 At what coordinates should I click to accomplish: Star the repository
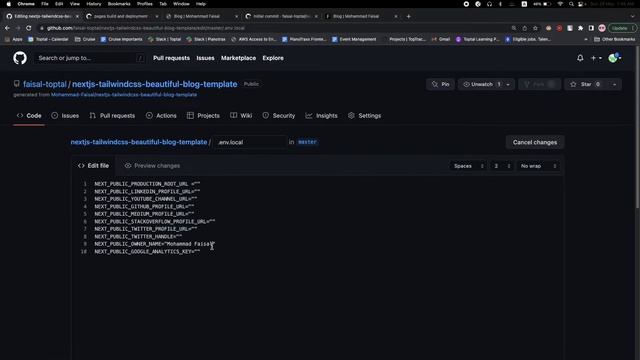coord(585,84)
